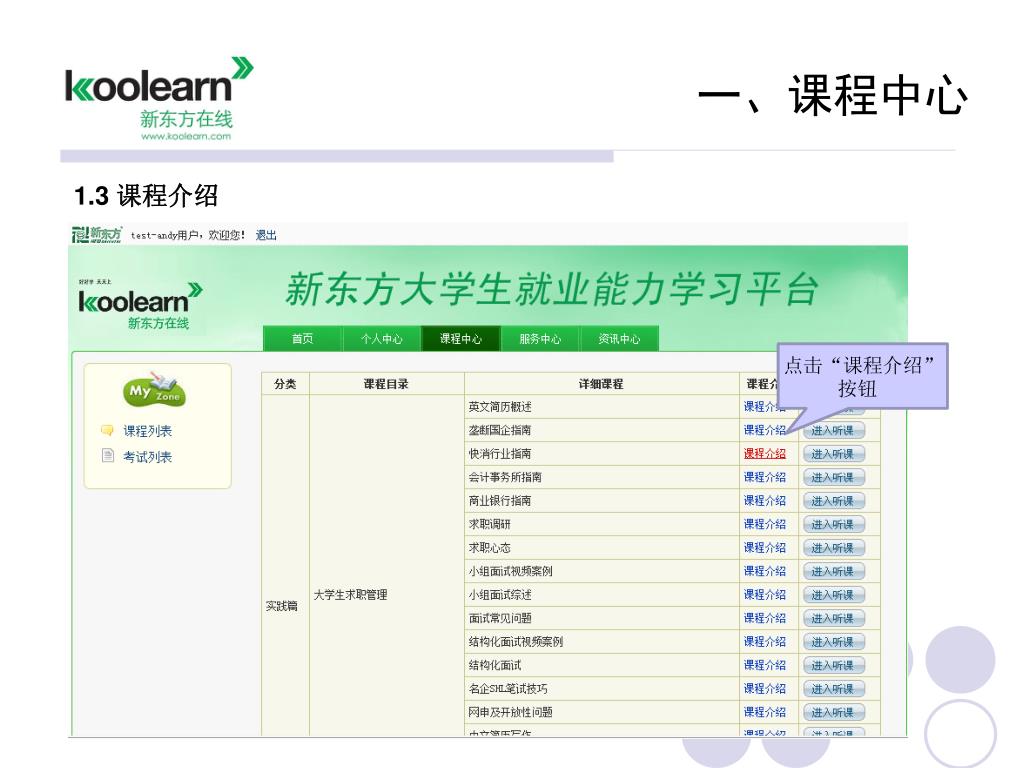Click the 面试常见问题 course name
This screenshot has height=768, width=1024.
[500, 618]
